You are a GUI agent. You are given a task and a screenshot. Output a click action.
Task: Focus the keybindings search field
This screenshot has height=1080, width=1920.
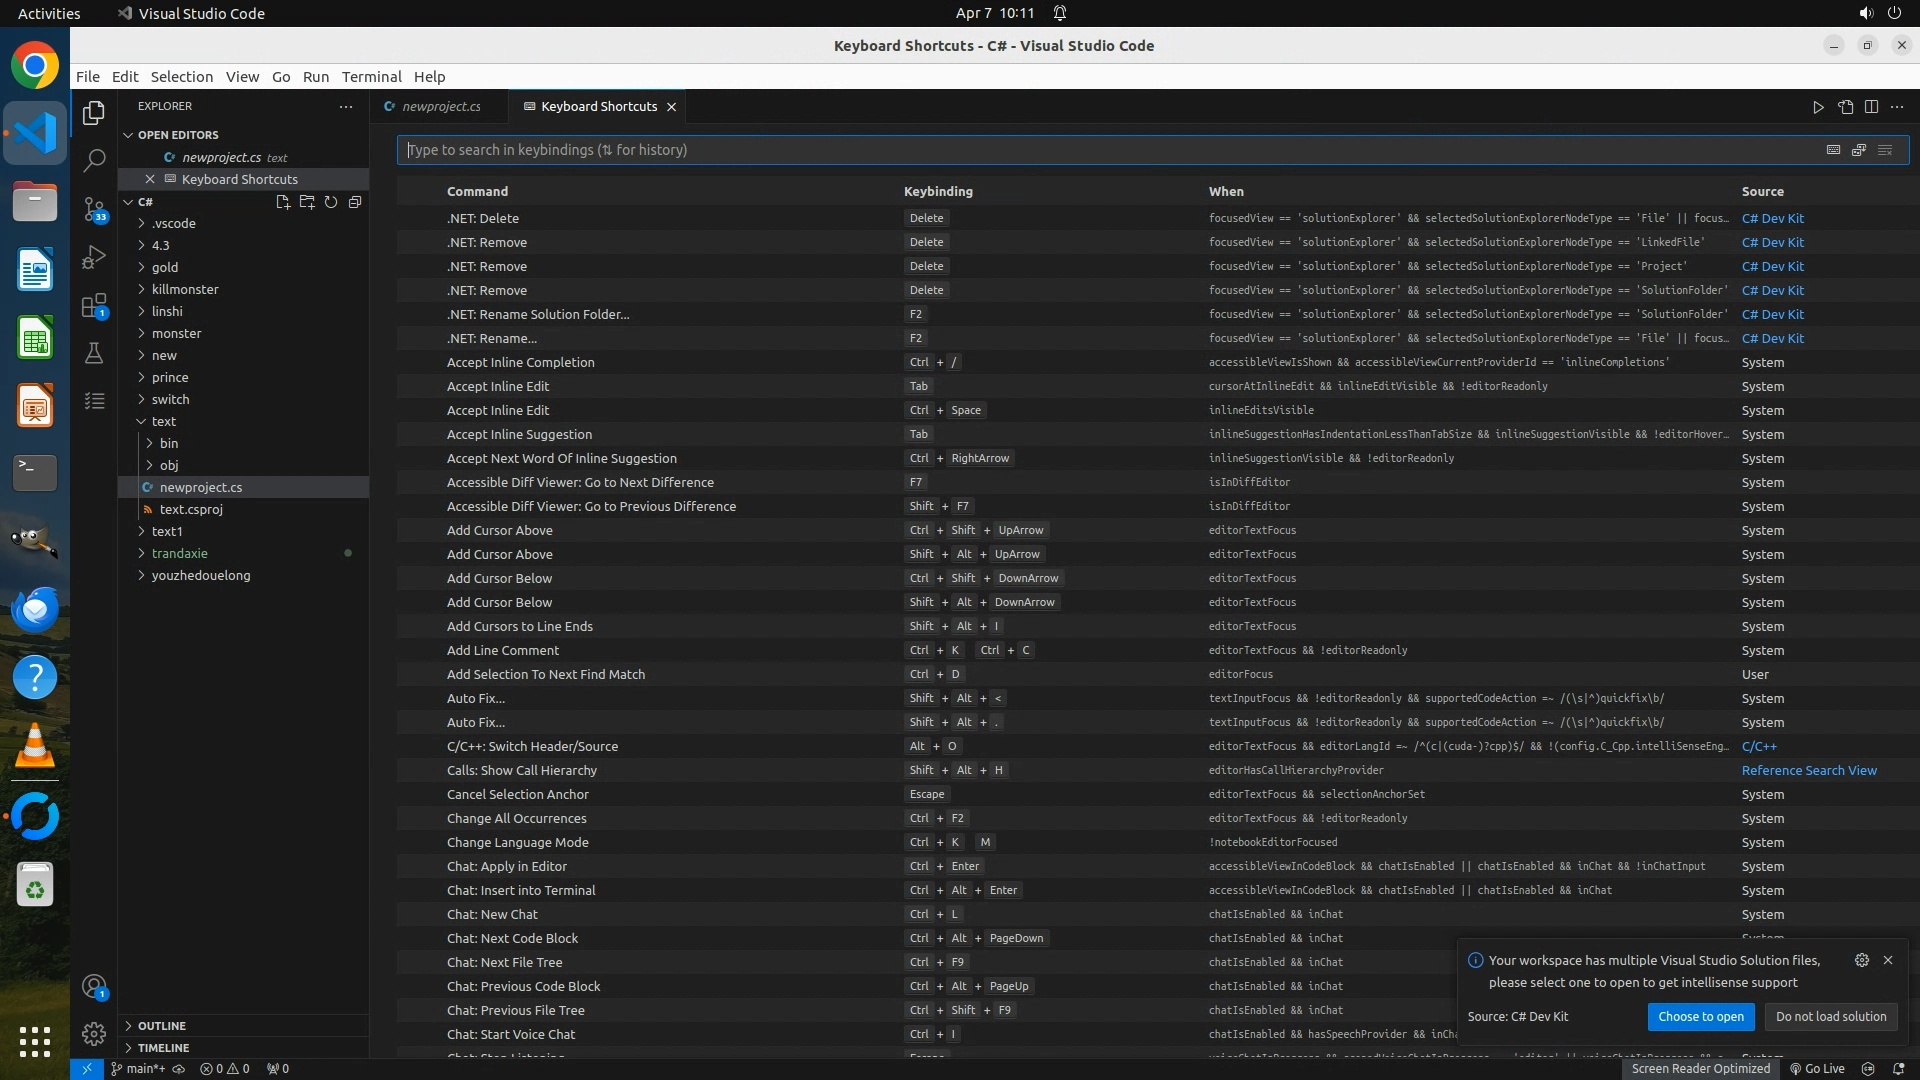click(1100, 150)
